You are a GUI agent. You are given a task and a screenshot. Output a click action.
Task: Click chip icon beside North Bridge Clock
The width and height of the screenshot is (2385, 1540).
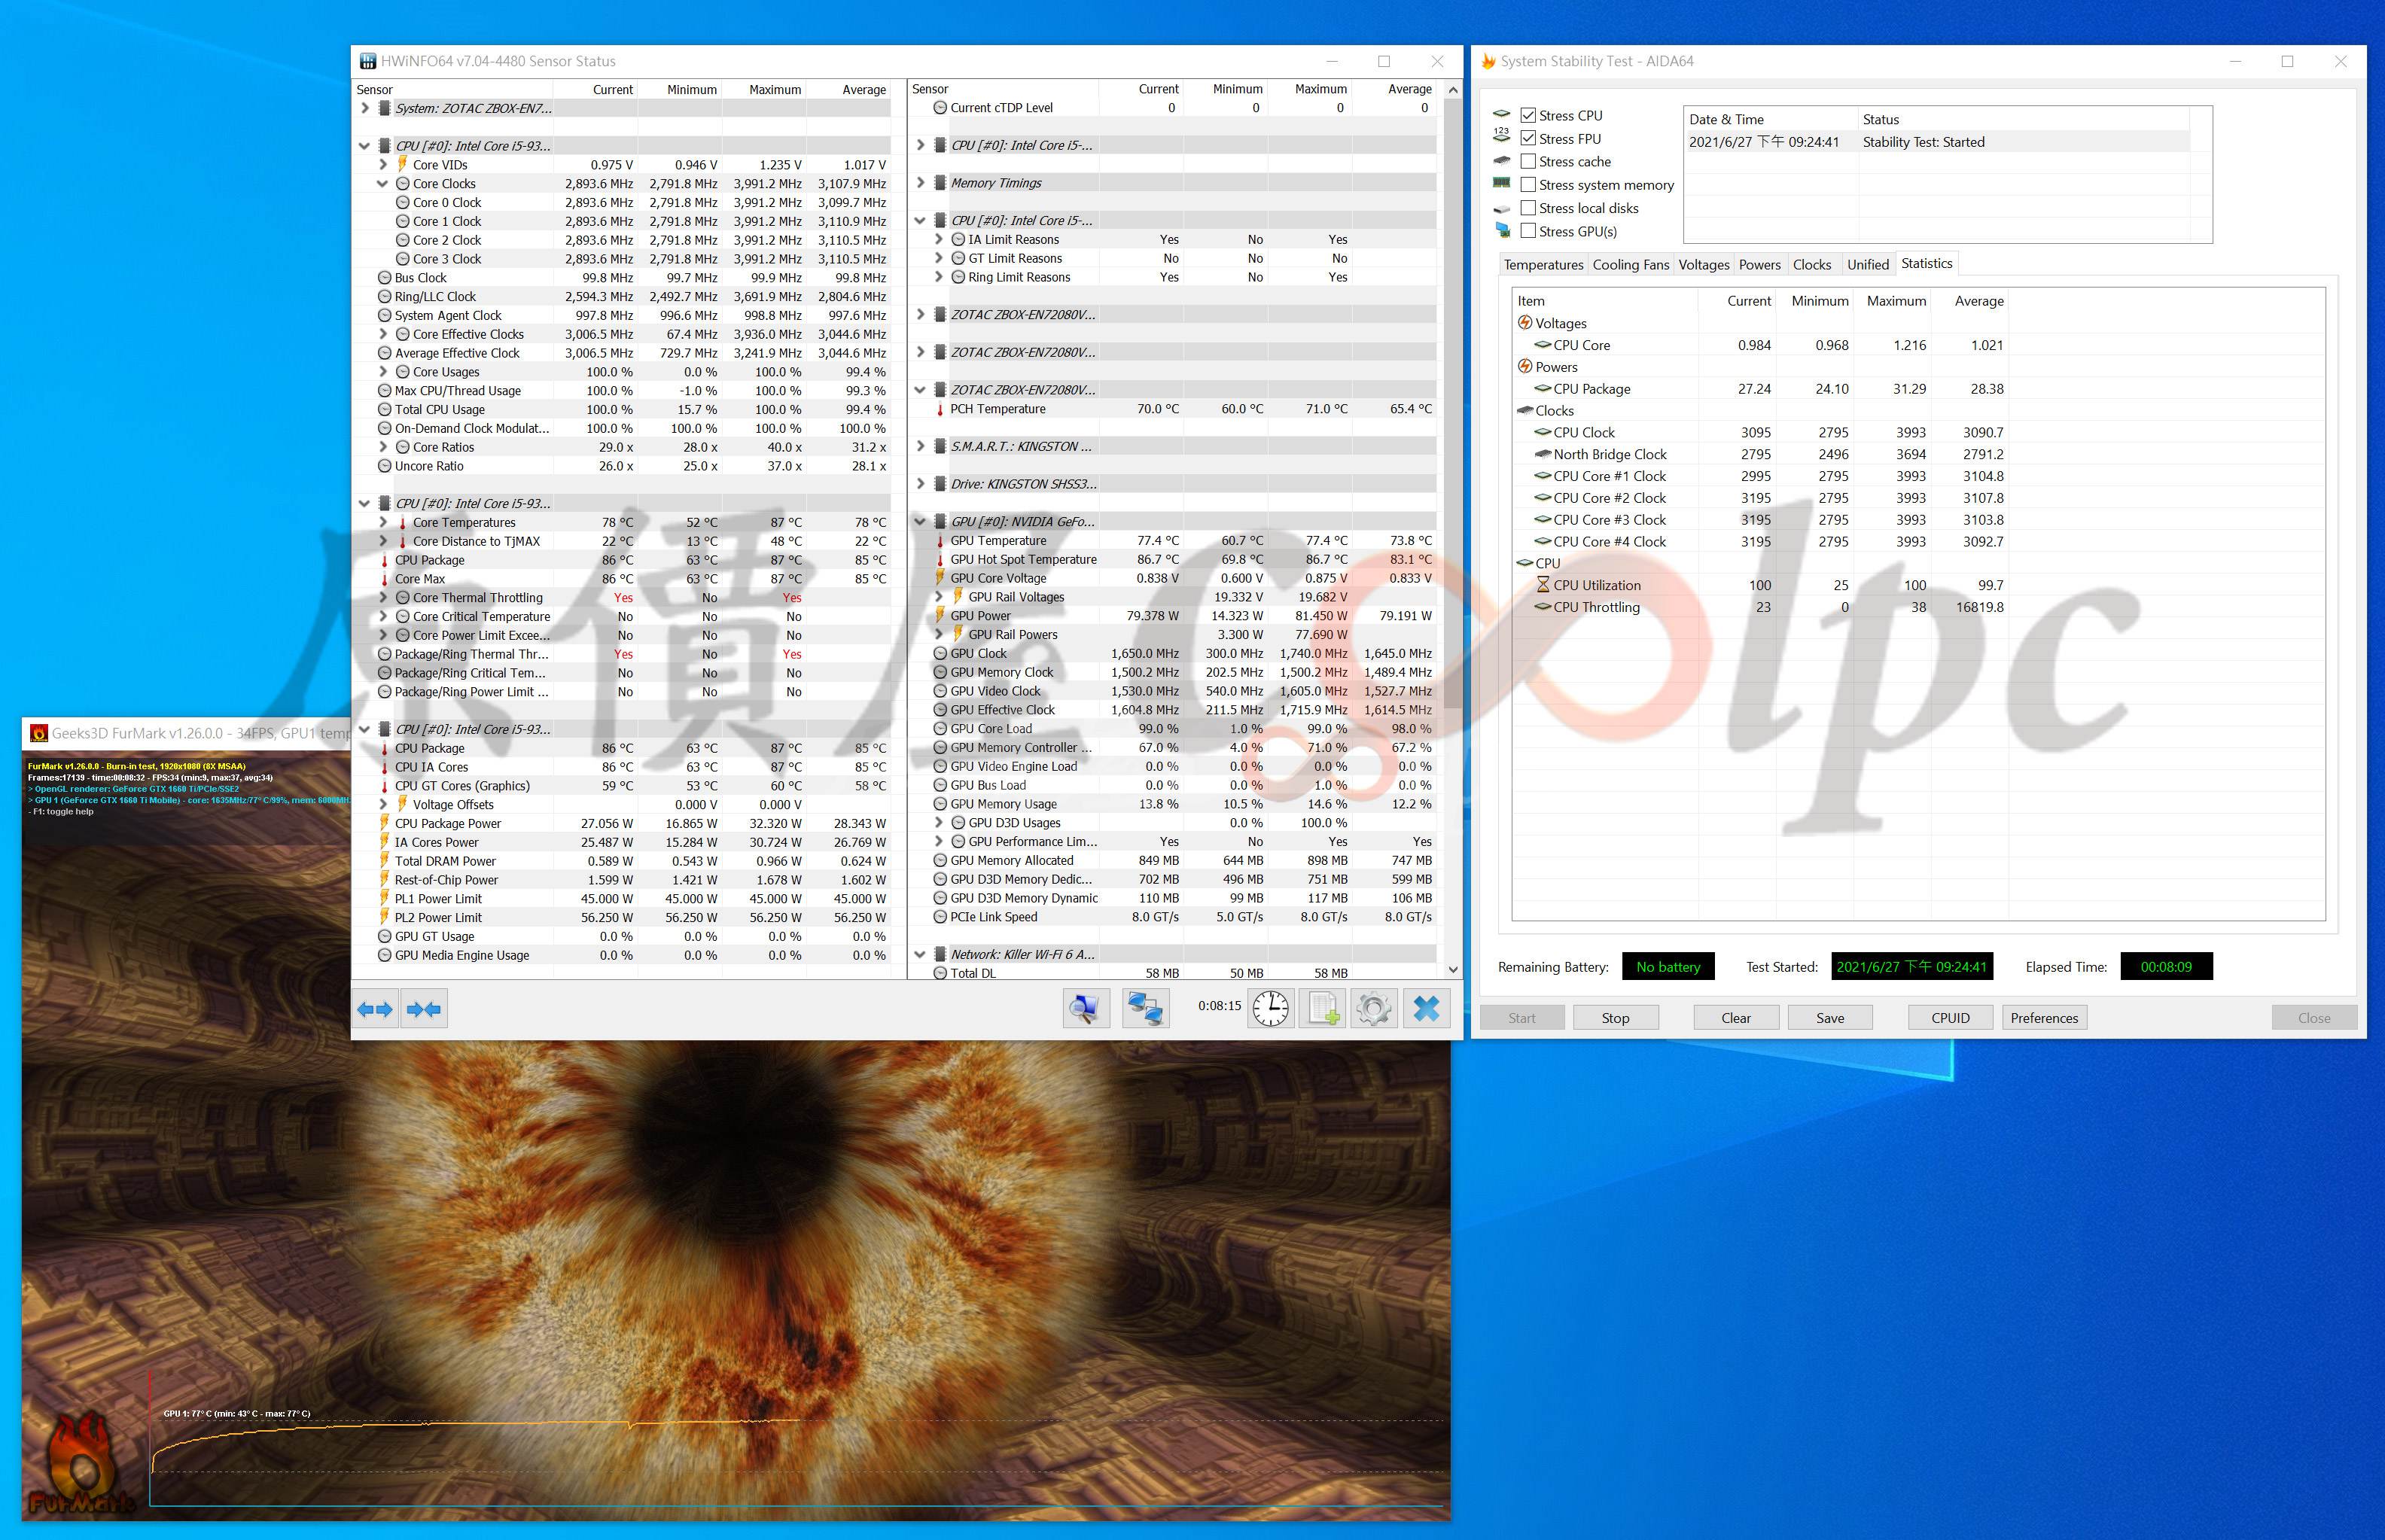[1543, 454]
